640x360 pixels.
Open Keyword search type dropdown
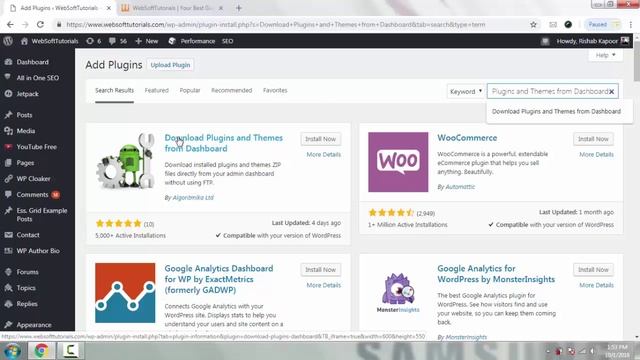coord(466,91)
